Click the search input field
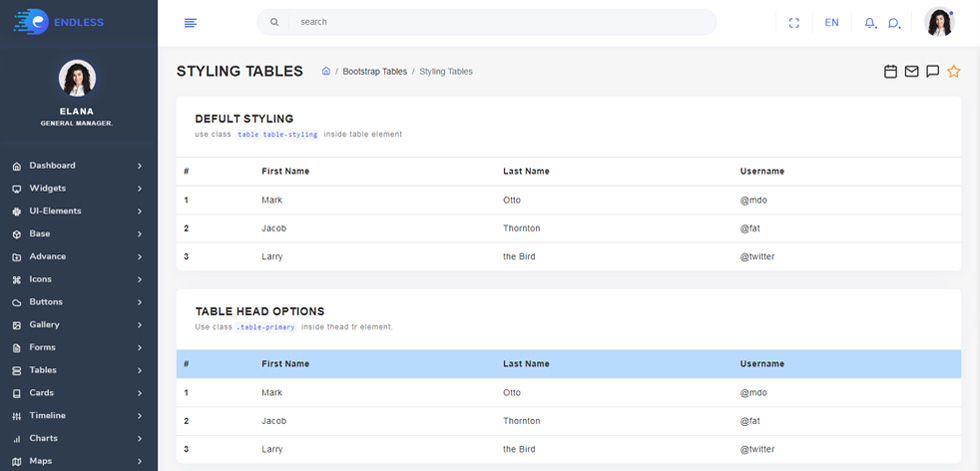The height and width of the screenshot is (471, 980). click(503, 22)
